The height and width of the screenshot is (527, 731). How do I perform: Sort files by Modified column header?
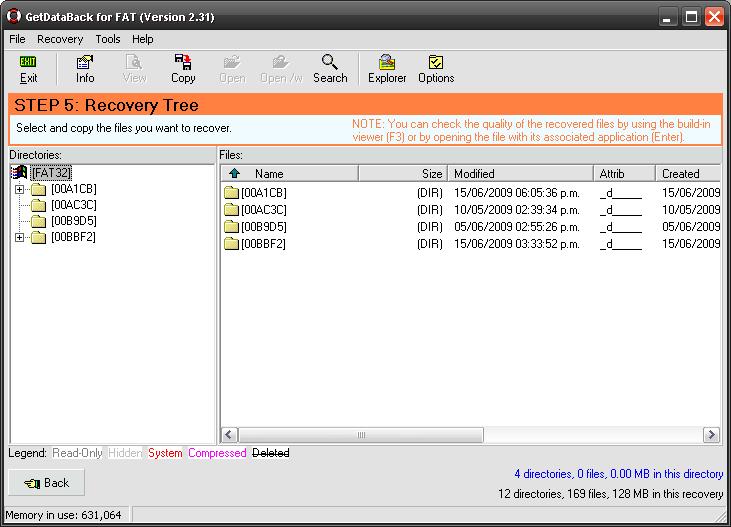pos(520,173)
